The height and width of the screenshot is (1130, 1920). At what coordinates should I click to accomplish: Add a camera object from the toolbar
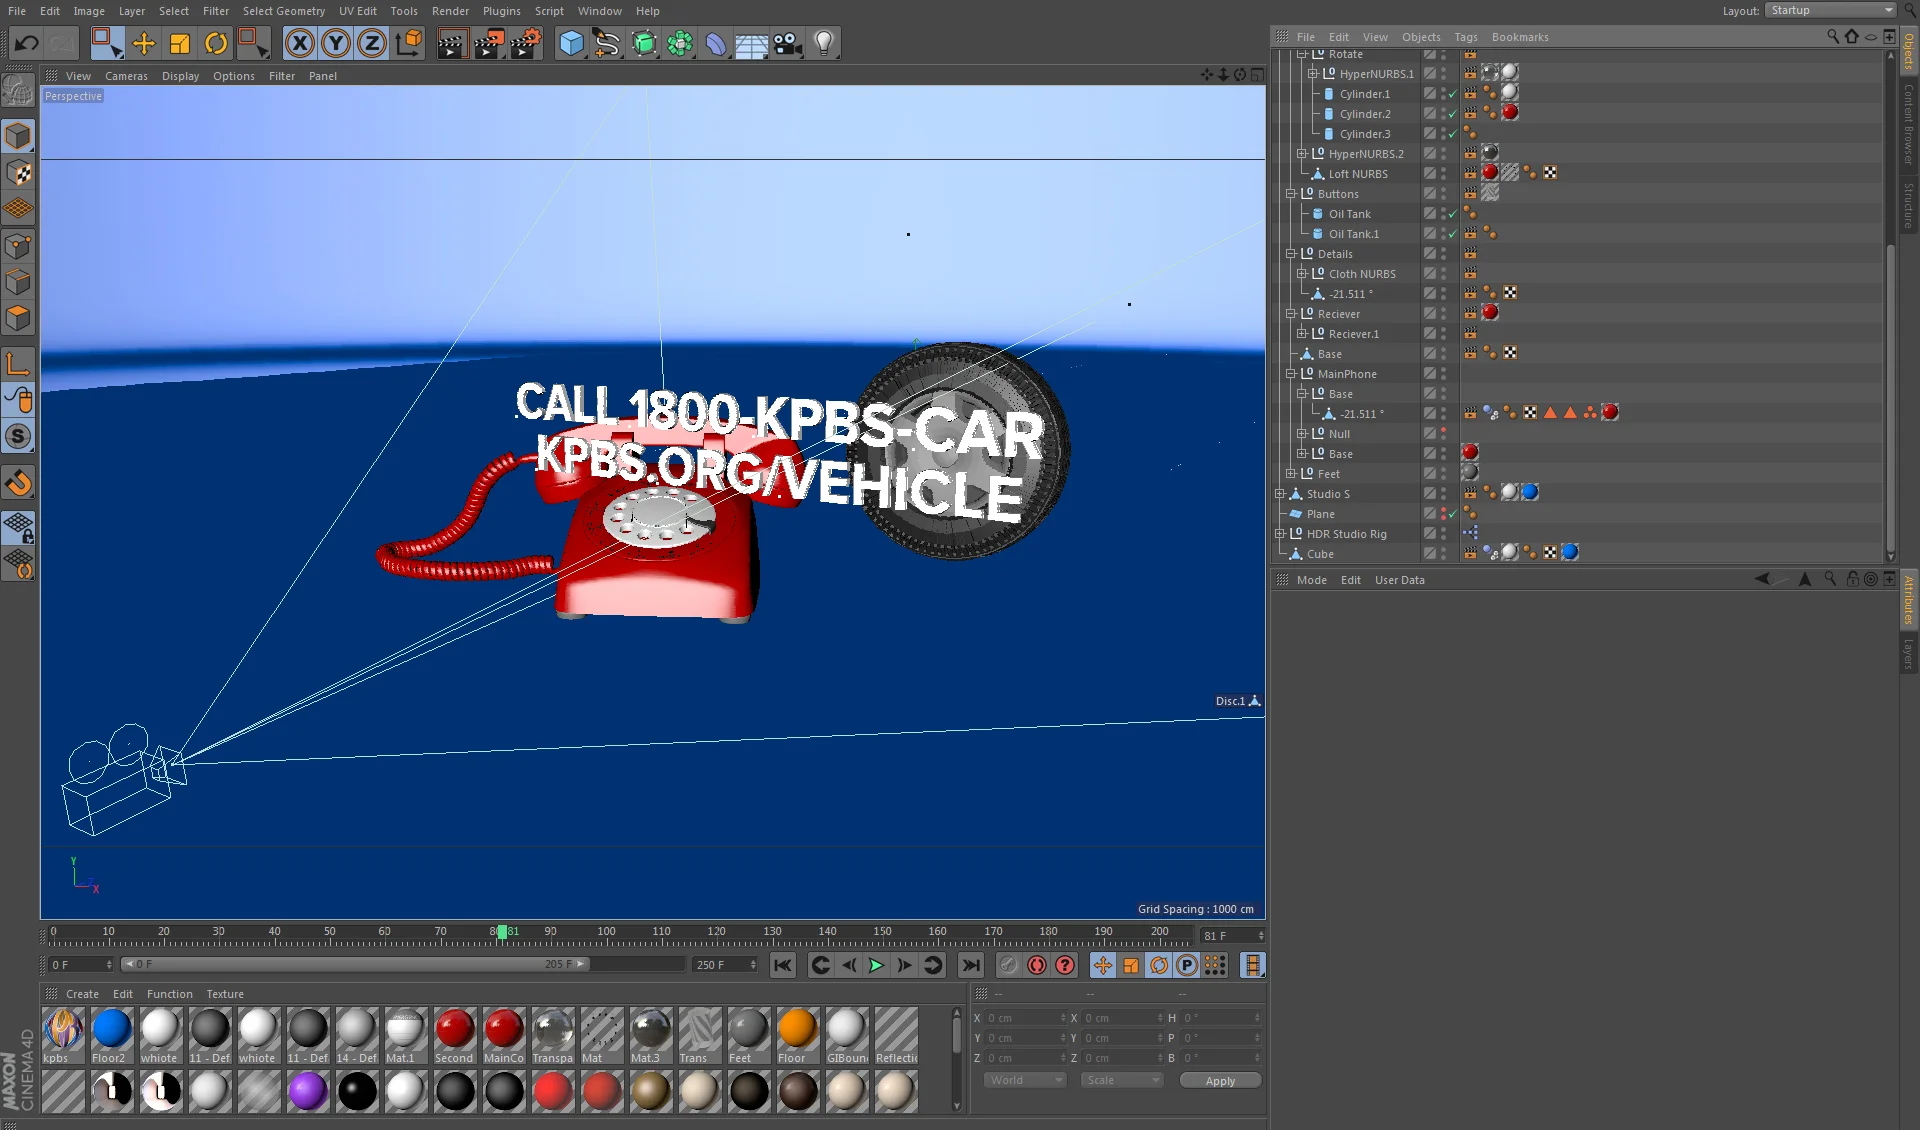click(788, 43)
